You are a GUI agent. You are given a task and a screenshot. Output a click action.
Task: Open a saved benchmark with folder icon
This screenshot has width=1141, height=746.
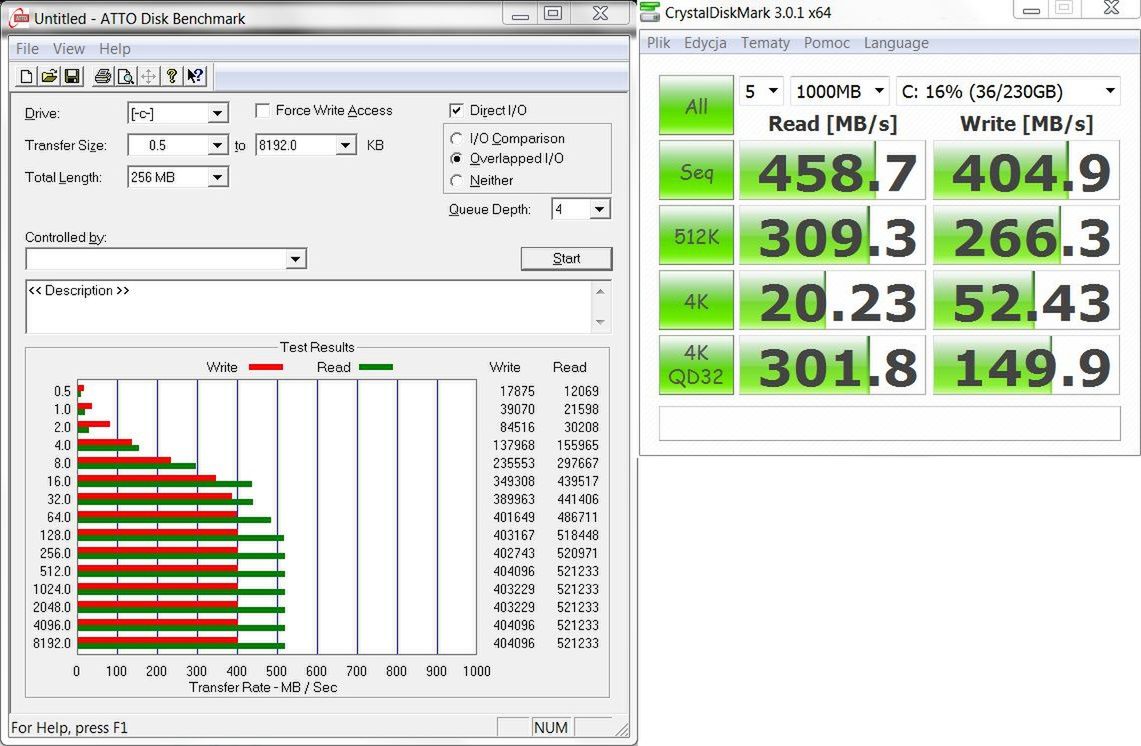[49, 76]
